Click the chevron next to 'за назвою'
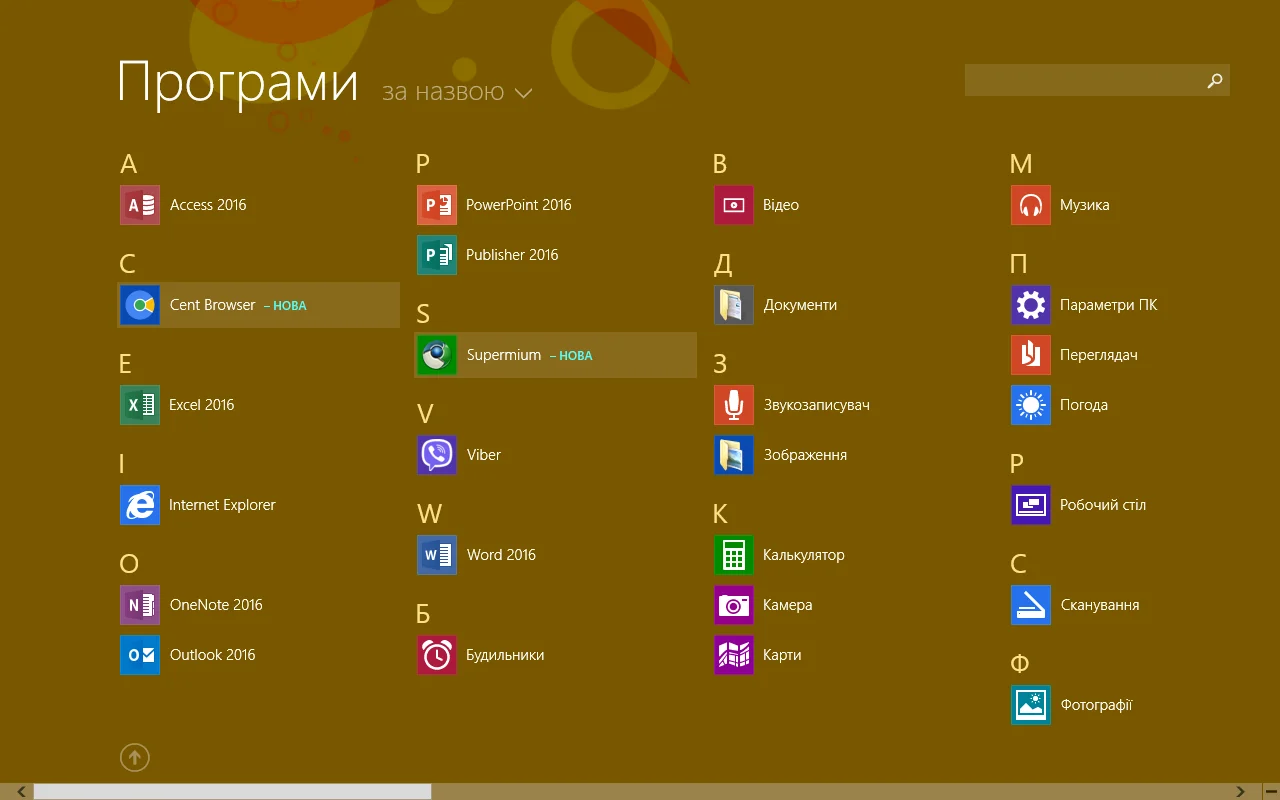 coord(523,94)
